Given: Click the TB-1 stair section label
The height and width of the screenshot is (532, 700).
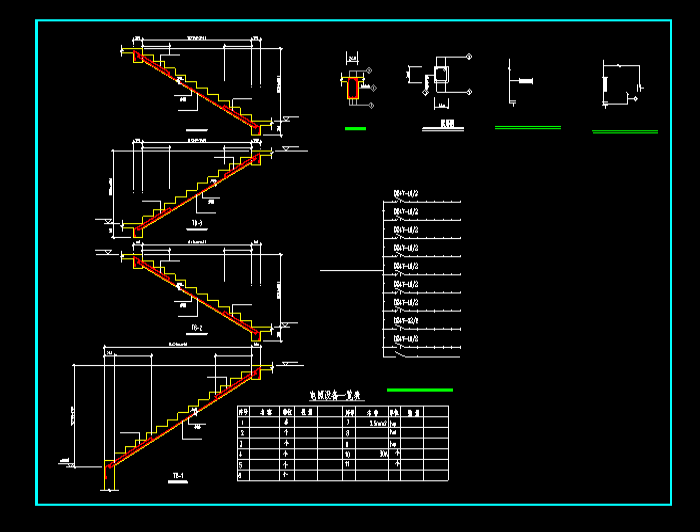Looking at the screenshot, I should pyautogui.click(x=177, y=475).
